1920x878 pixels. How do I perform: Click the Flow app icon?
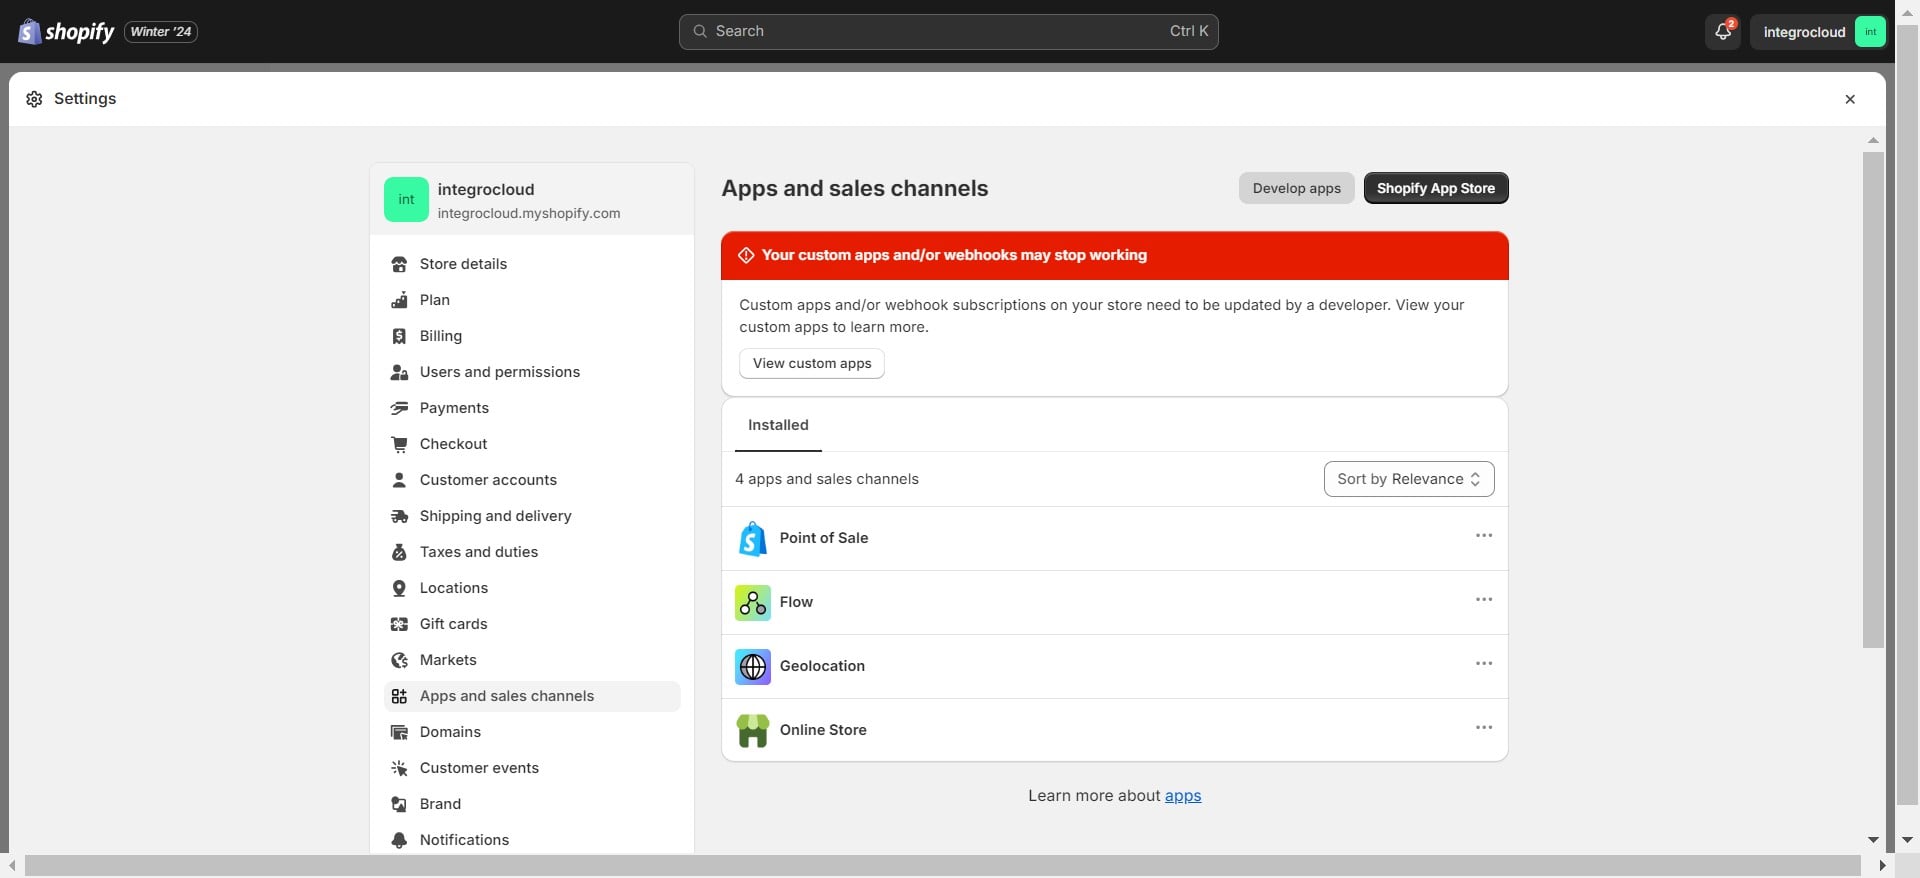click(x=752, y=602)
